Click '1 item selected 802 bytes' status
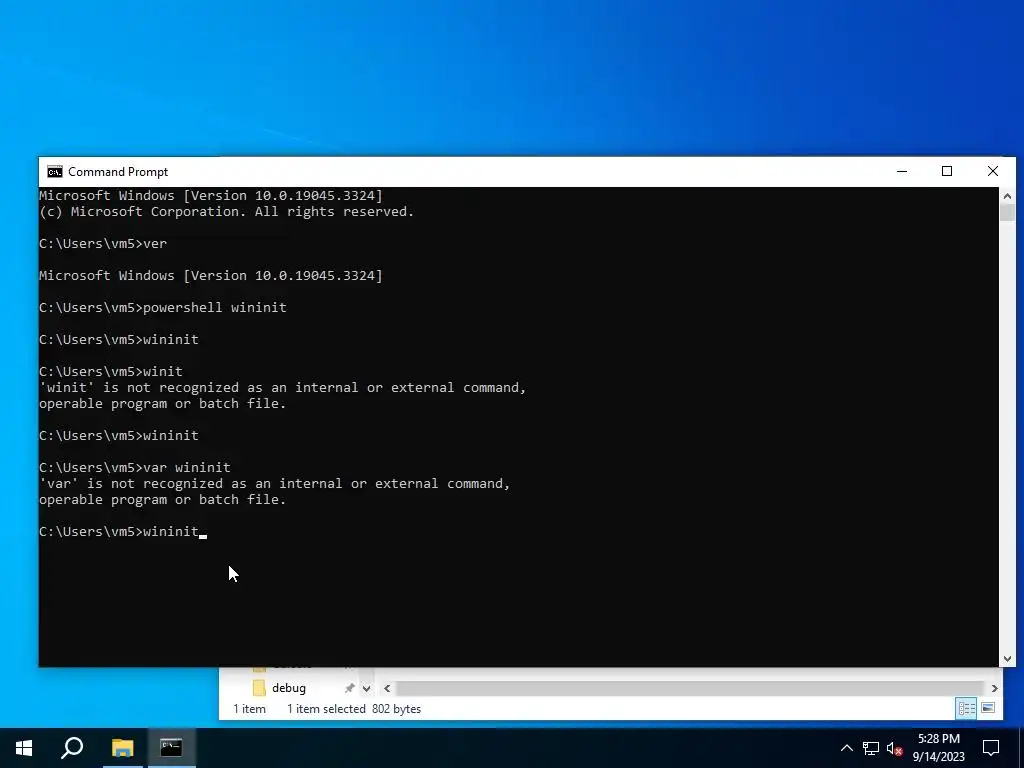The width and height of the screenshot is (1024, 768). coord(354,709)
